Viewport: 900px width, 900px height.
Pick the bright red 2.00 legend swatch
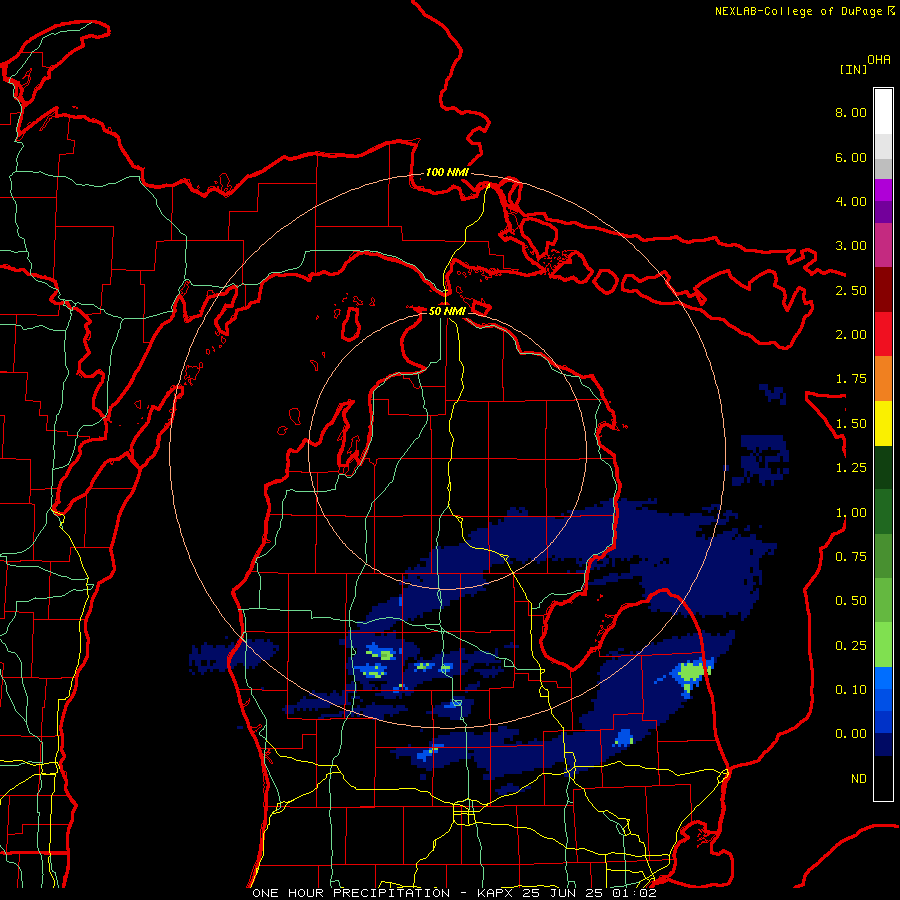tap(883, 334)
